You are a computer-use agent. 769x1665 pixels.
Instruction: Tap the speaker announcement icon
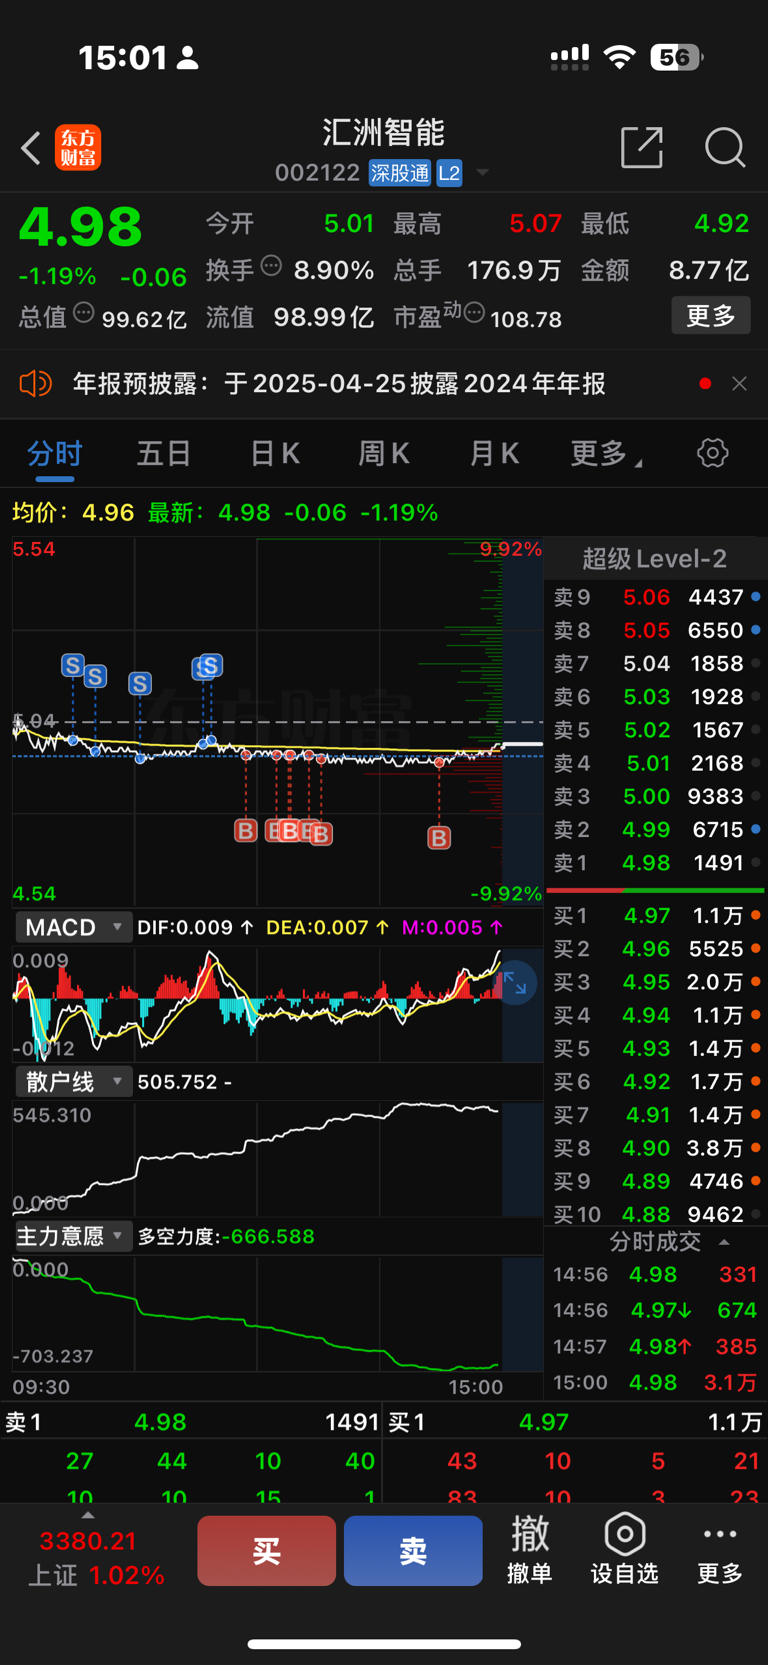(x=35, y=383)
